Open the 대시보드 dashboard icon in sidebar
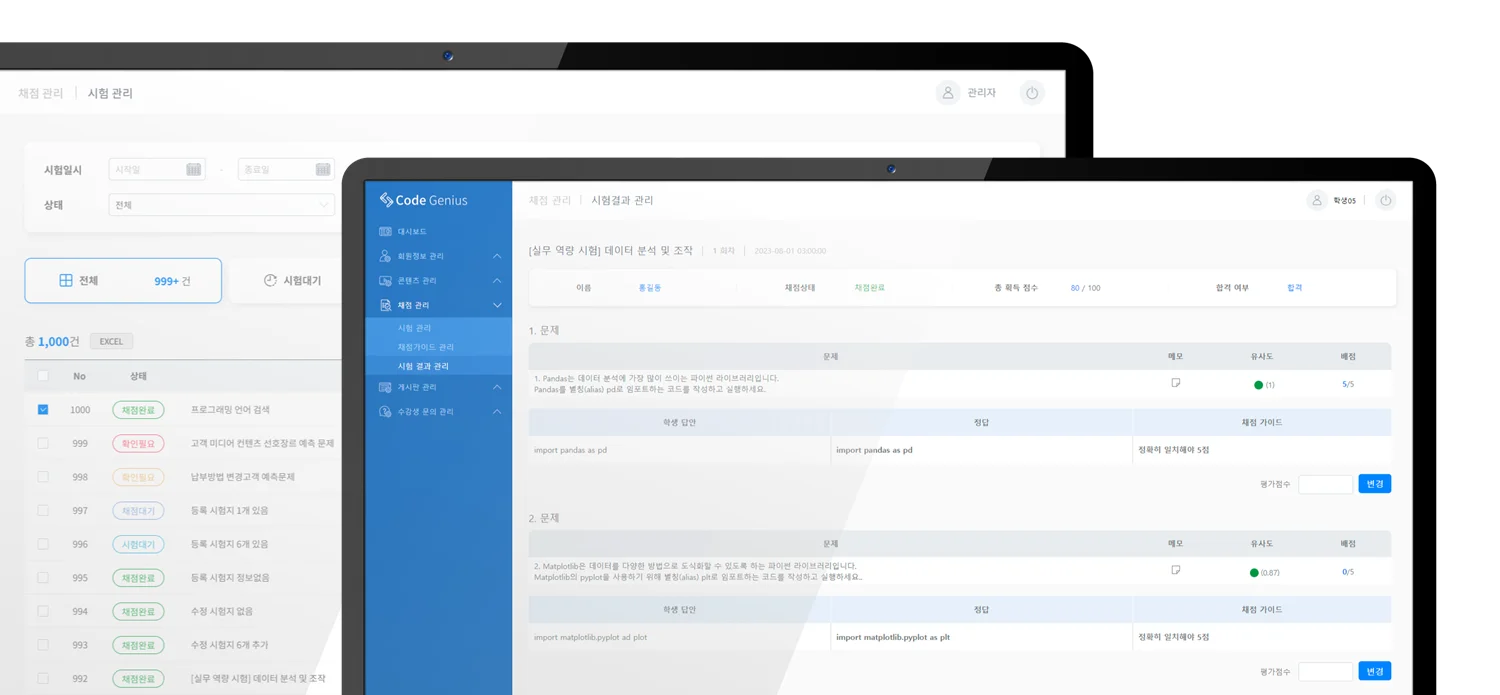This screenshot has width=1500, height=695. tap(385, 232)
